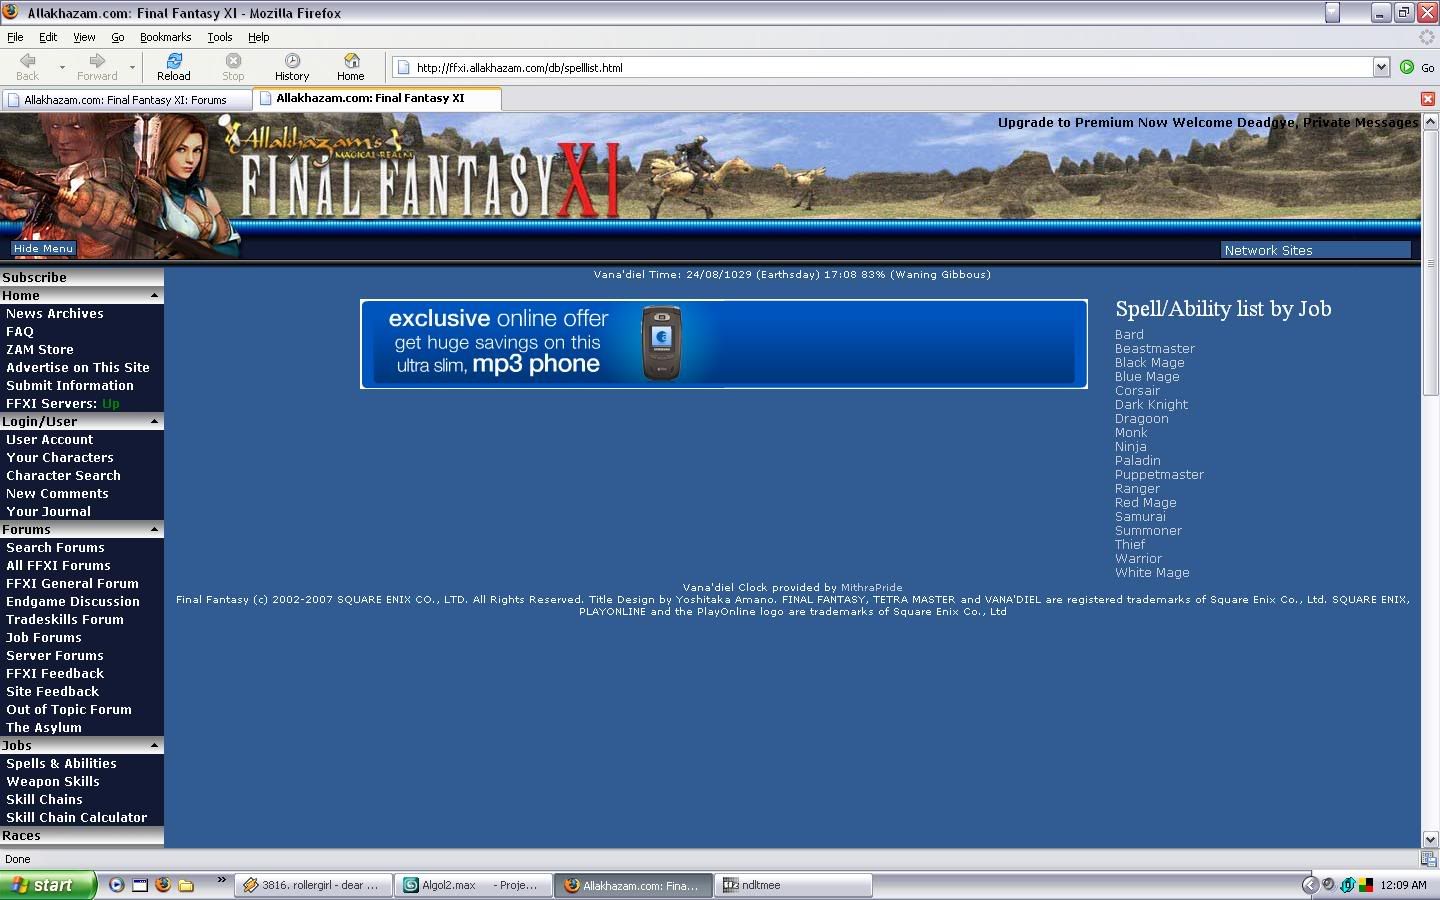Open Character Search
Screen dimensions: 1440x900
point(63,476)
